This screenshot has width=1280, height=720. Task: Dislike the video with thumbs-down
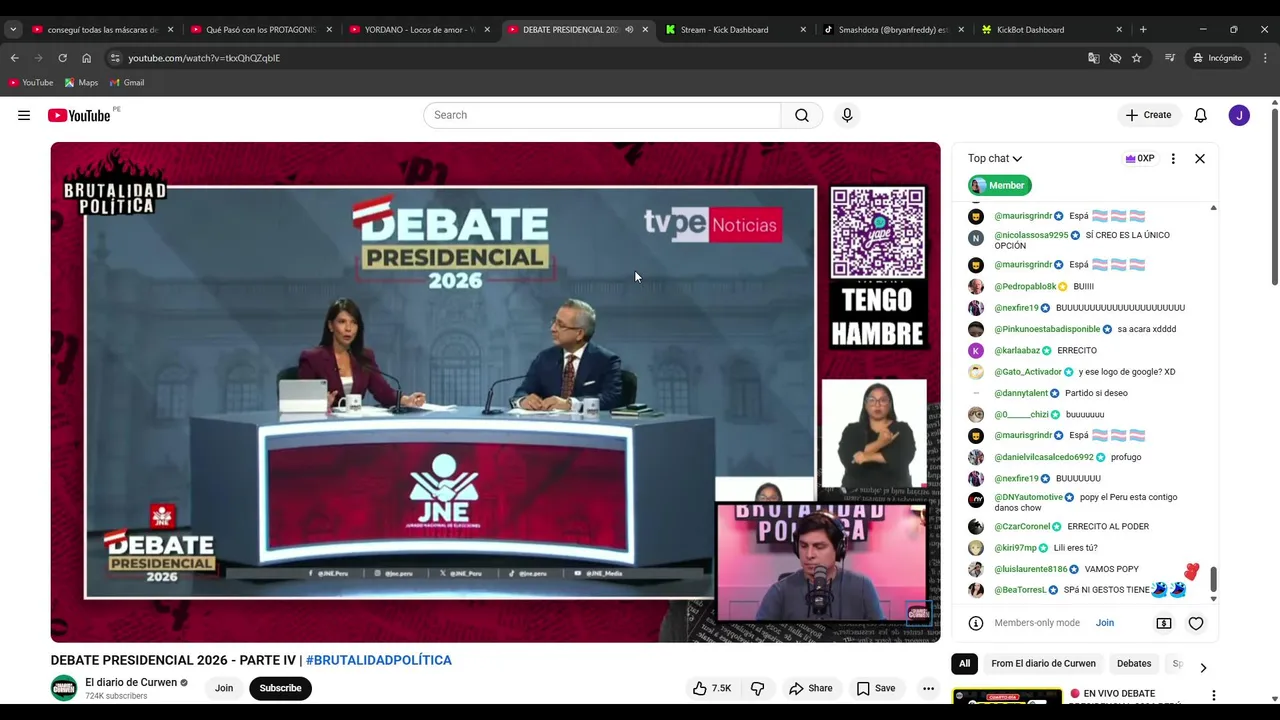758,688
